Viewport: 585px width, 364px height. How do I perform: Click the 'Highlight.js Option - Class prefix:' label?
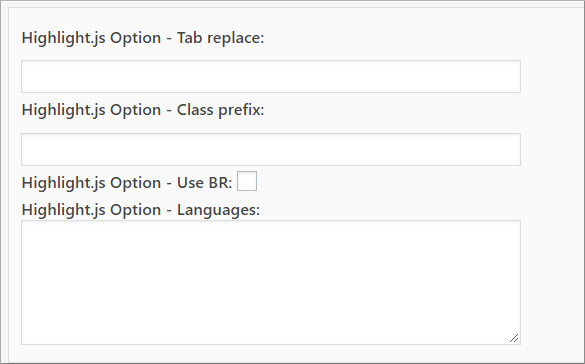(143, 110)
